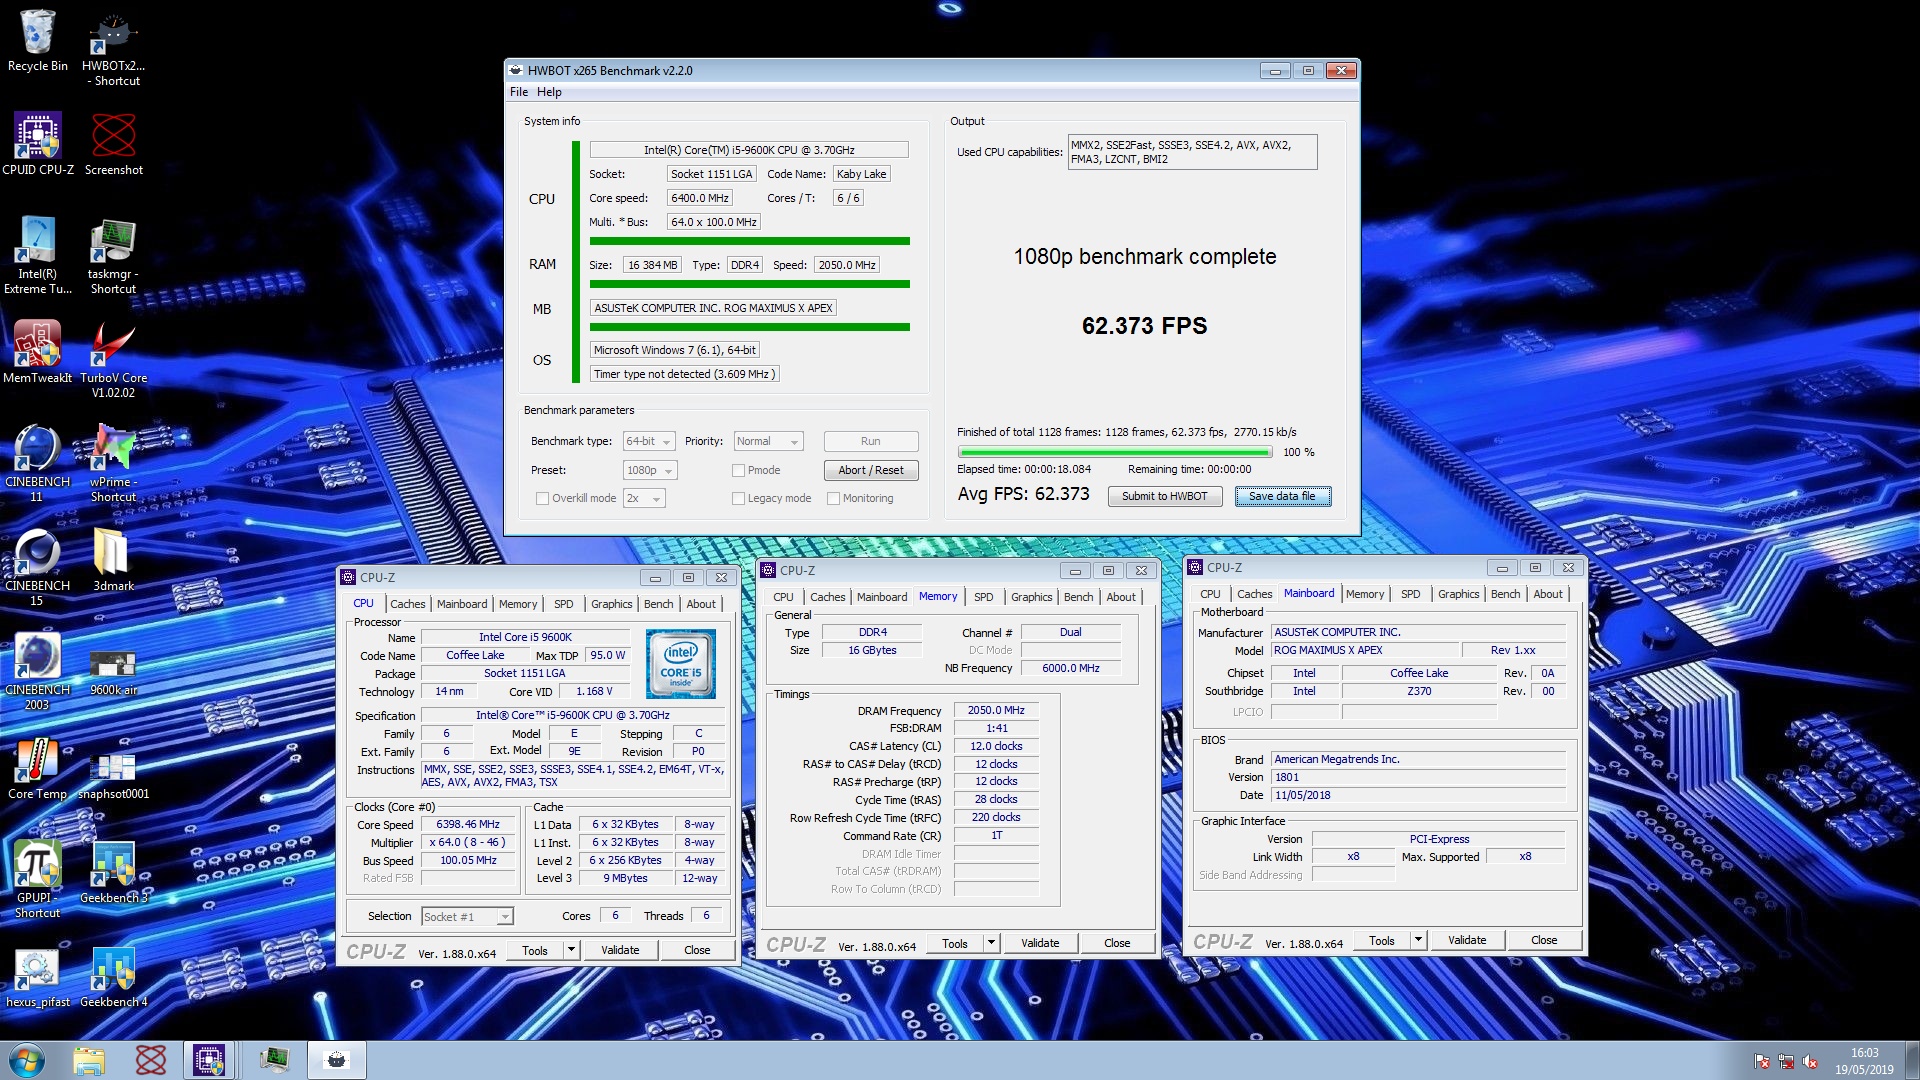This screenshot has width=1920, height=1080.
Task: Click the 62.373 FPS result text
Action: coord(1144,326)
